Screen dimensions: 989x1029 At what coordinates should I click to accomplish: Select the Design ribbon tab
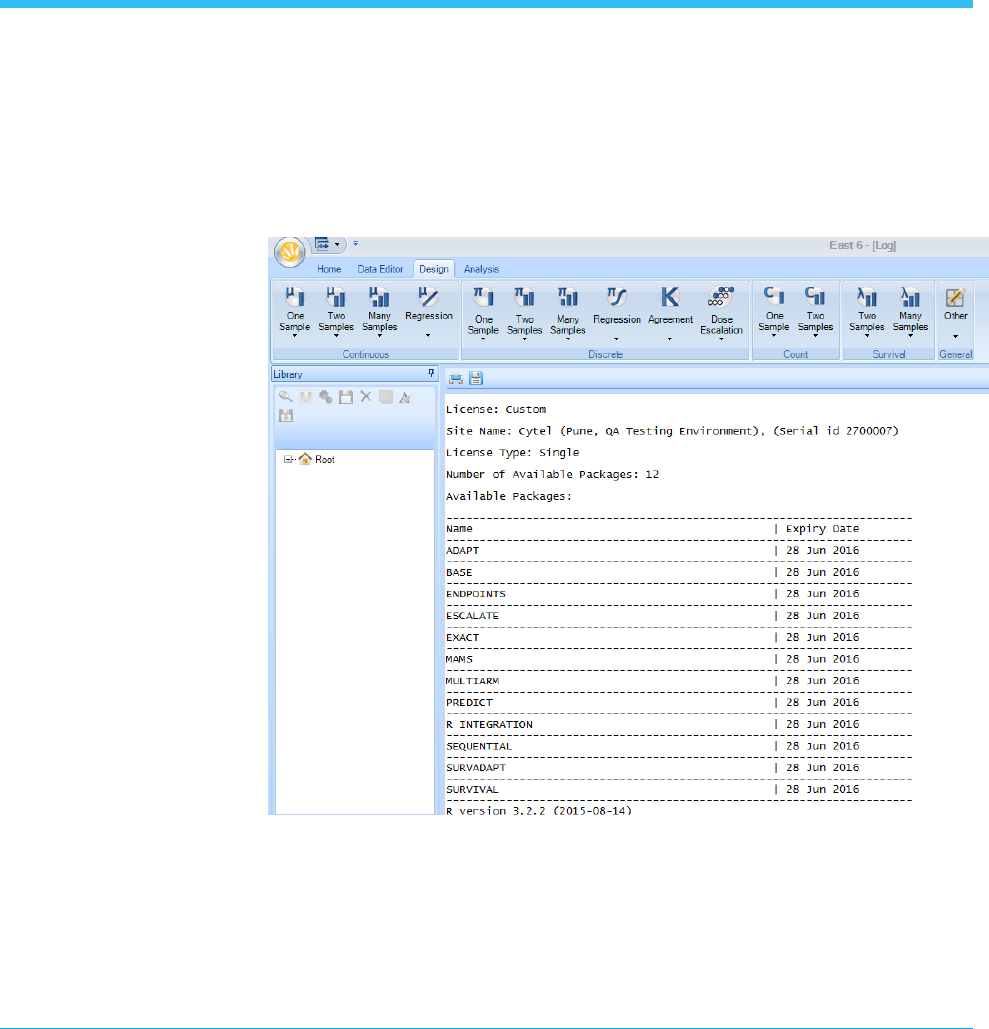[434, 269]
